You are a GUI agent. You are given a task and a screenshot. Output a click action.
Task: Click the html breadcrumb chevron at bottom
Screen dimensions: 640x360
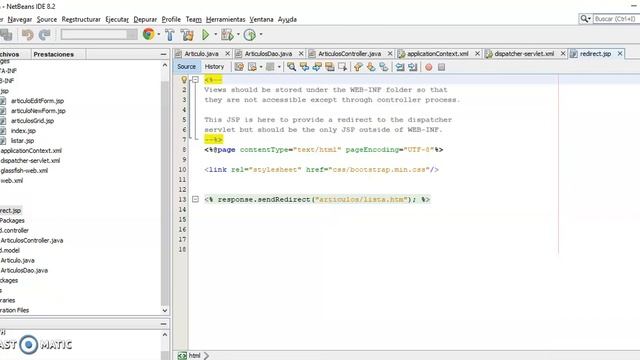(x=207, y=356)
